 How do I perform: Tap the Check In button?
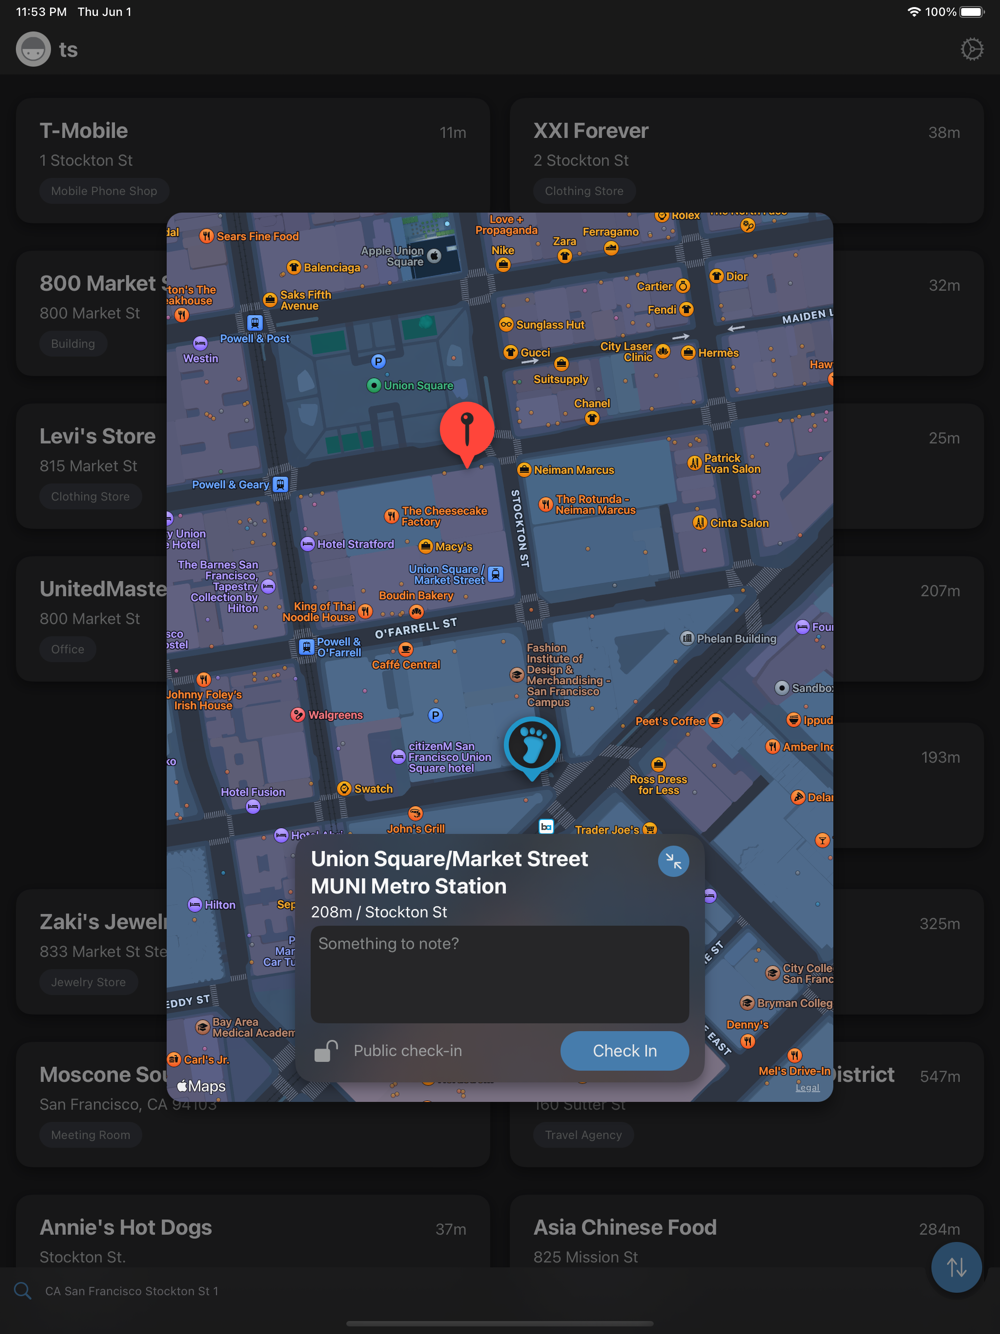624,1051
